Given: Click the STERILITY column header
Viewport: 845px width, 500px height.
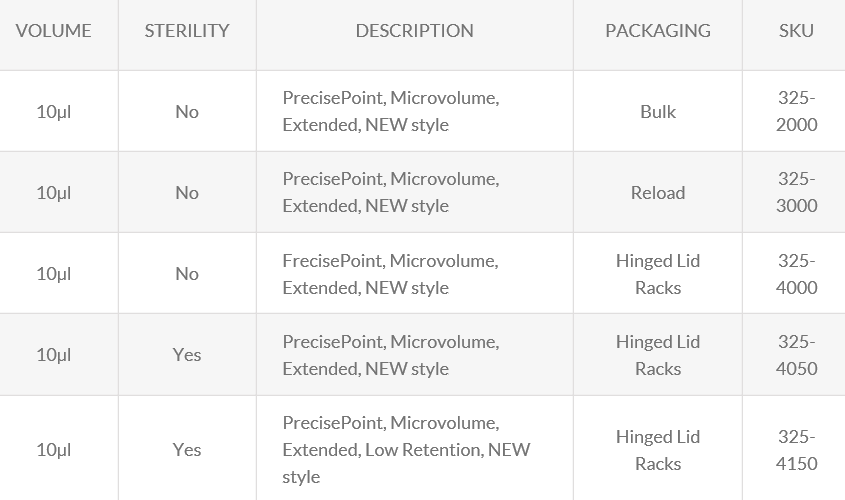Looking at the screenshot, I should point(187,31).
